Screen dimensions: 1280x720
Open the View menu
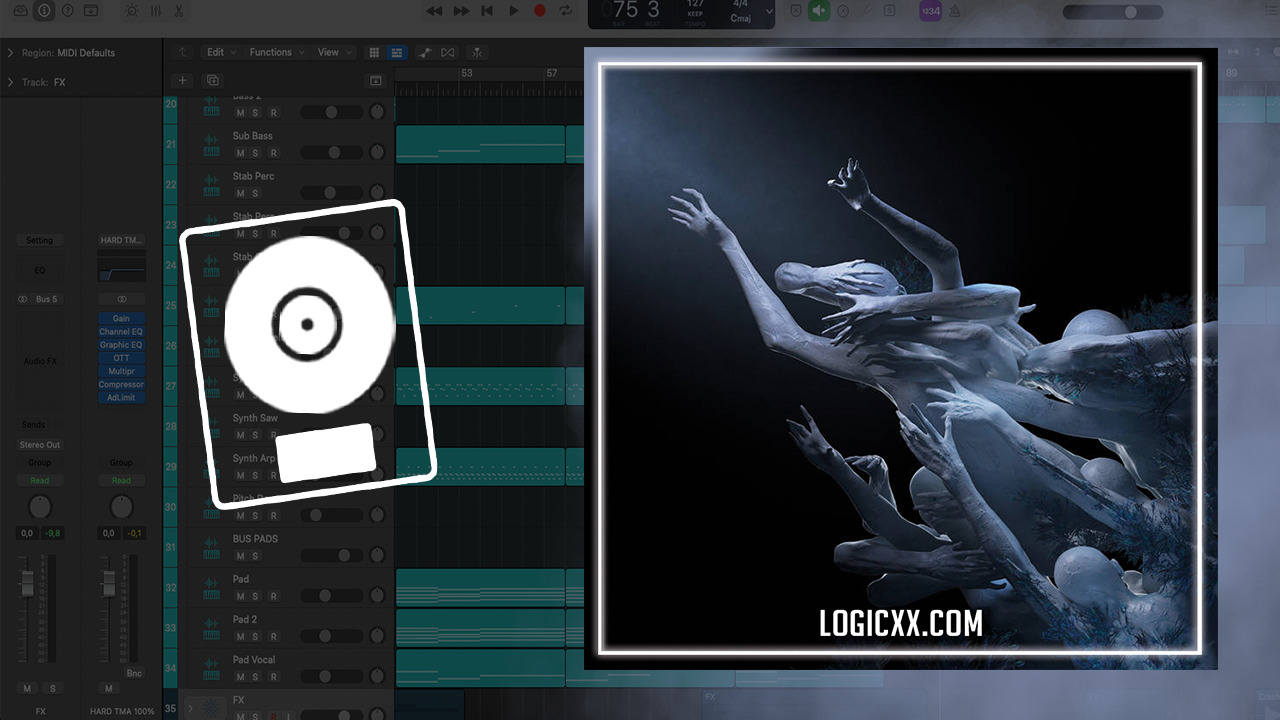click(x=333, y=52)
